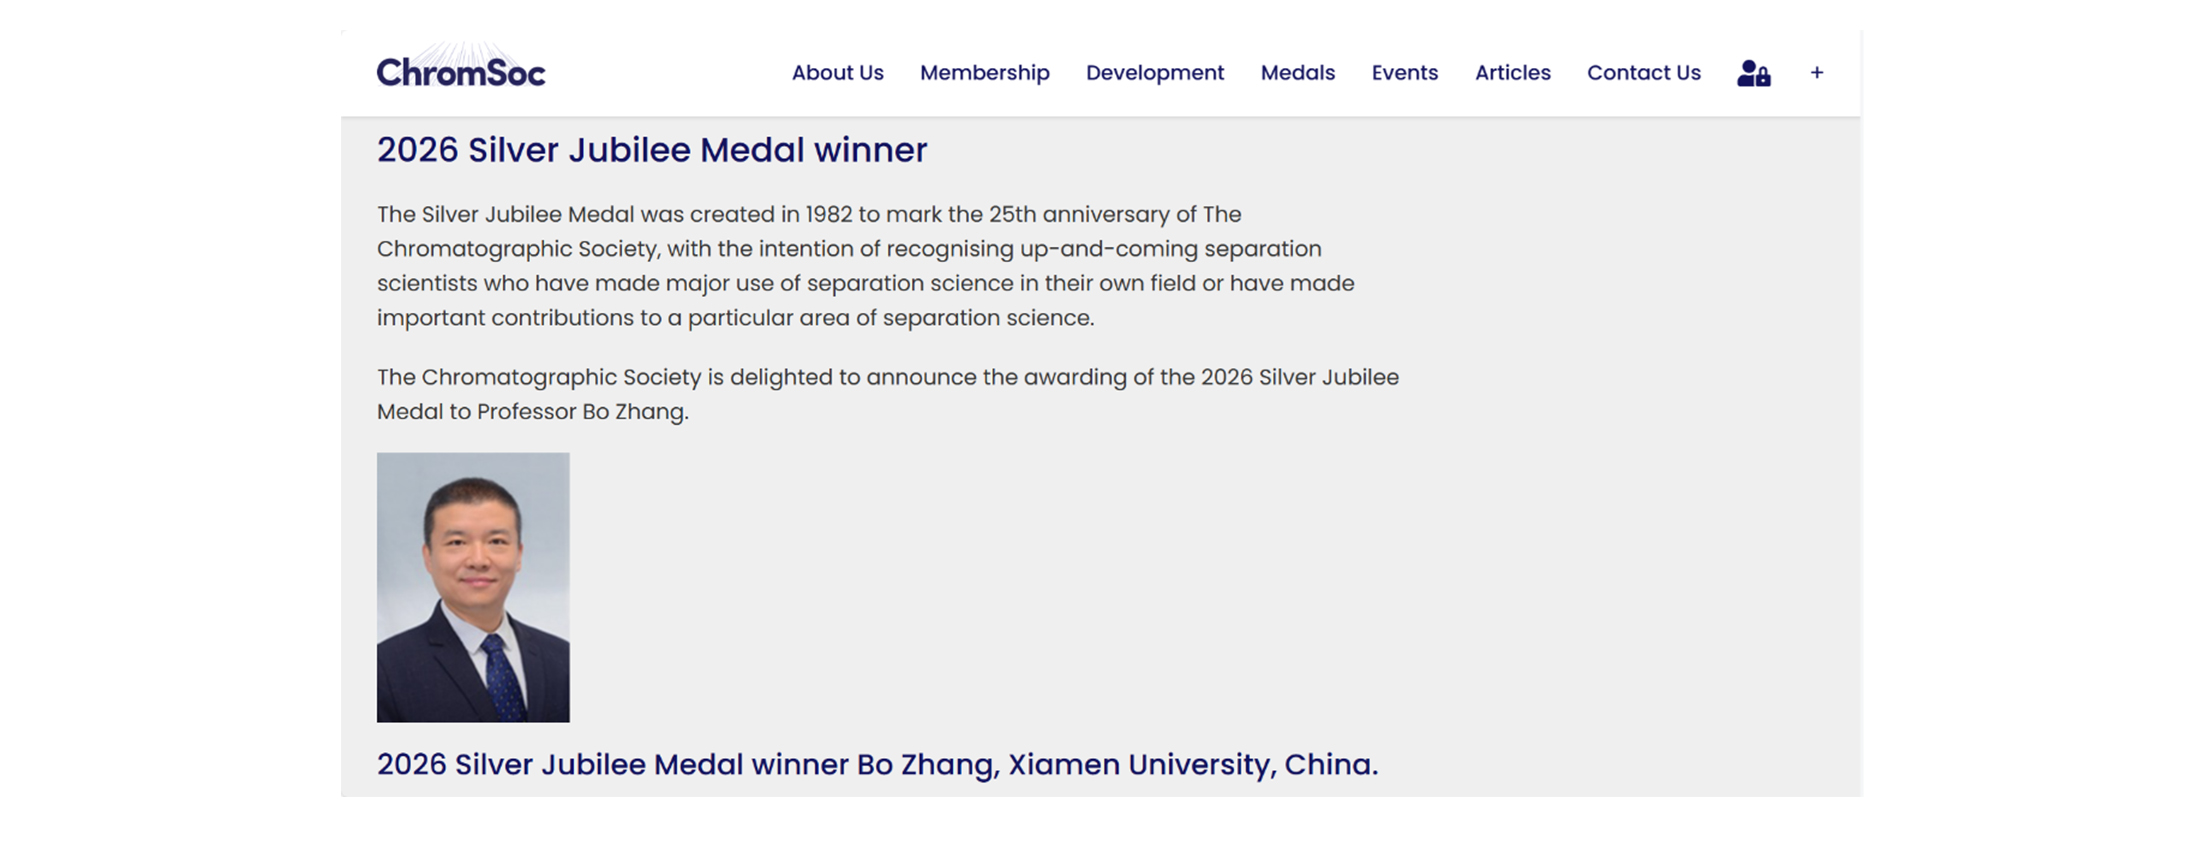Image resolution: width=2208 pixels, height=850 pixels.
Task: Expand the plus icon in navigation
Action: coord(1816,73)
